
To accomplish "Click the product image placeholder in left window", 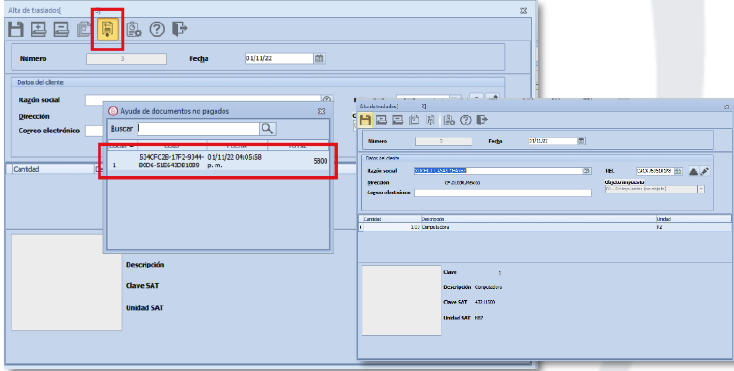I will [66, 283].
